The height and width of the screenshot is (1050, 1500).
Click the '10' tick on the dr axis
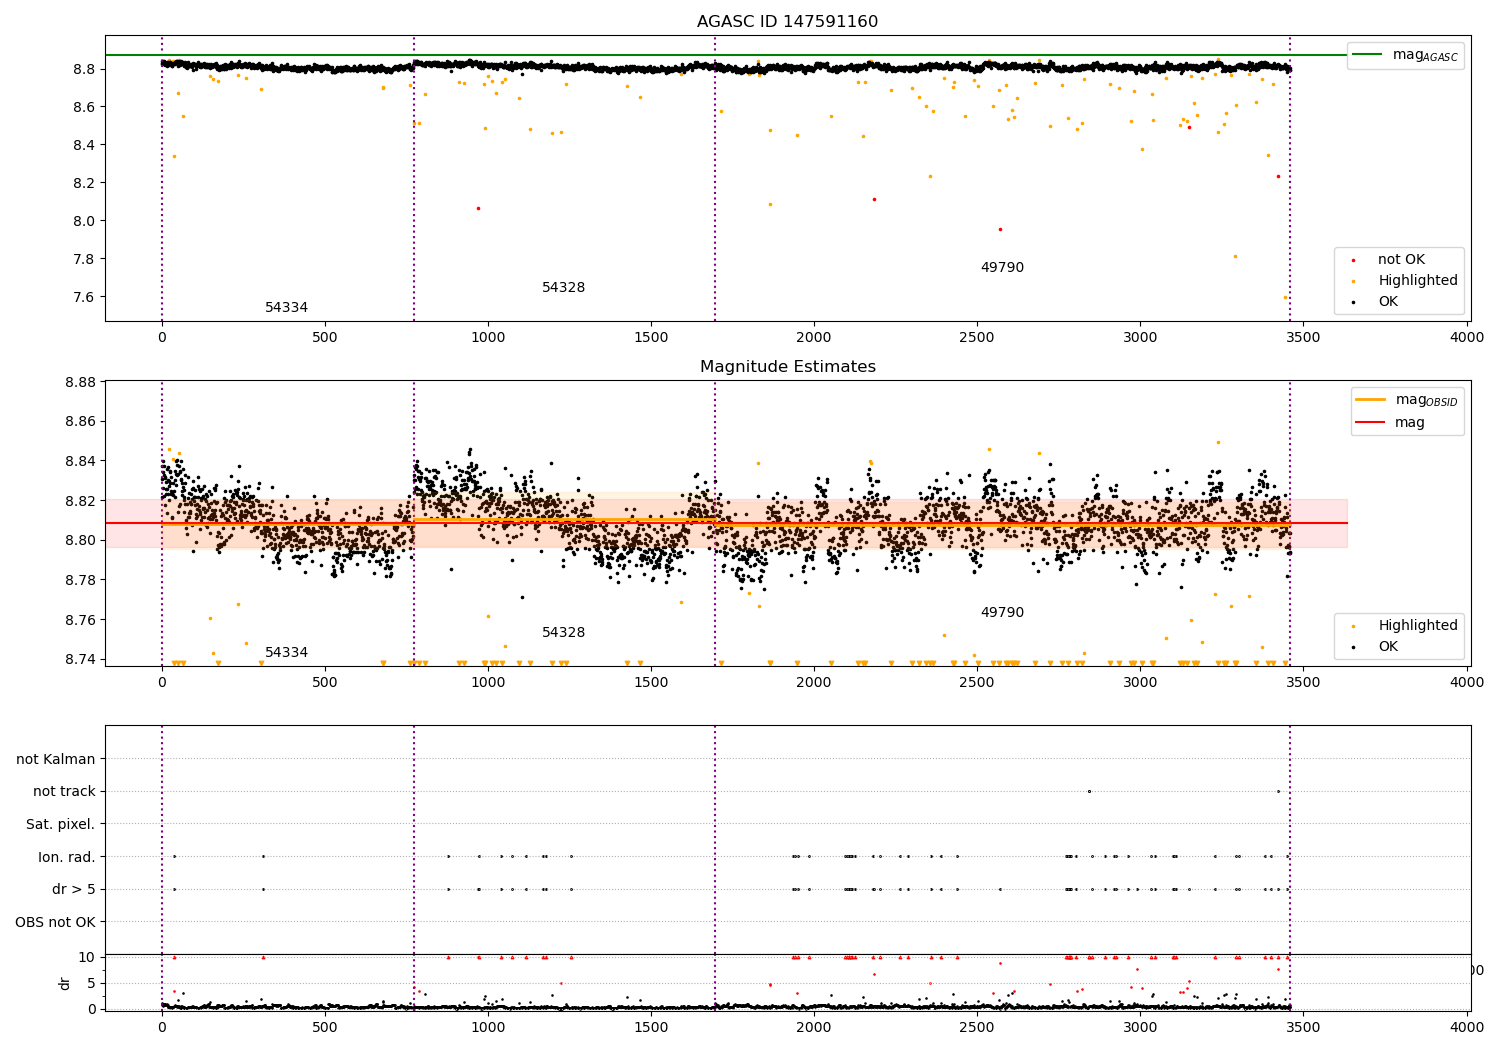[x=87, y=958]
